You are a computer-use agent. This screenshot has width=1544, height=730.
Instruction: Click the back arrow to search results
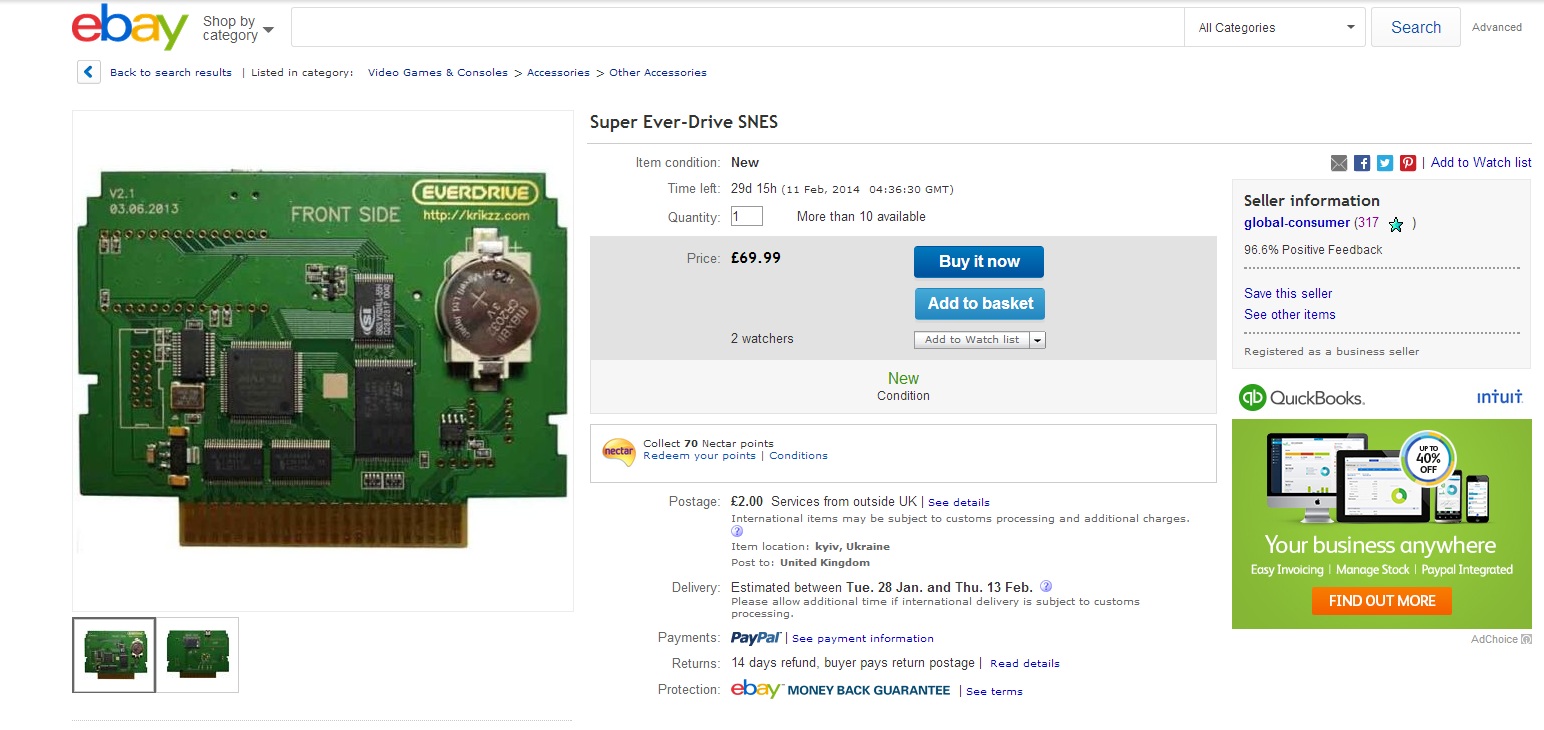(x=89, y=72)
